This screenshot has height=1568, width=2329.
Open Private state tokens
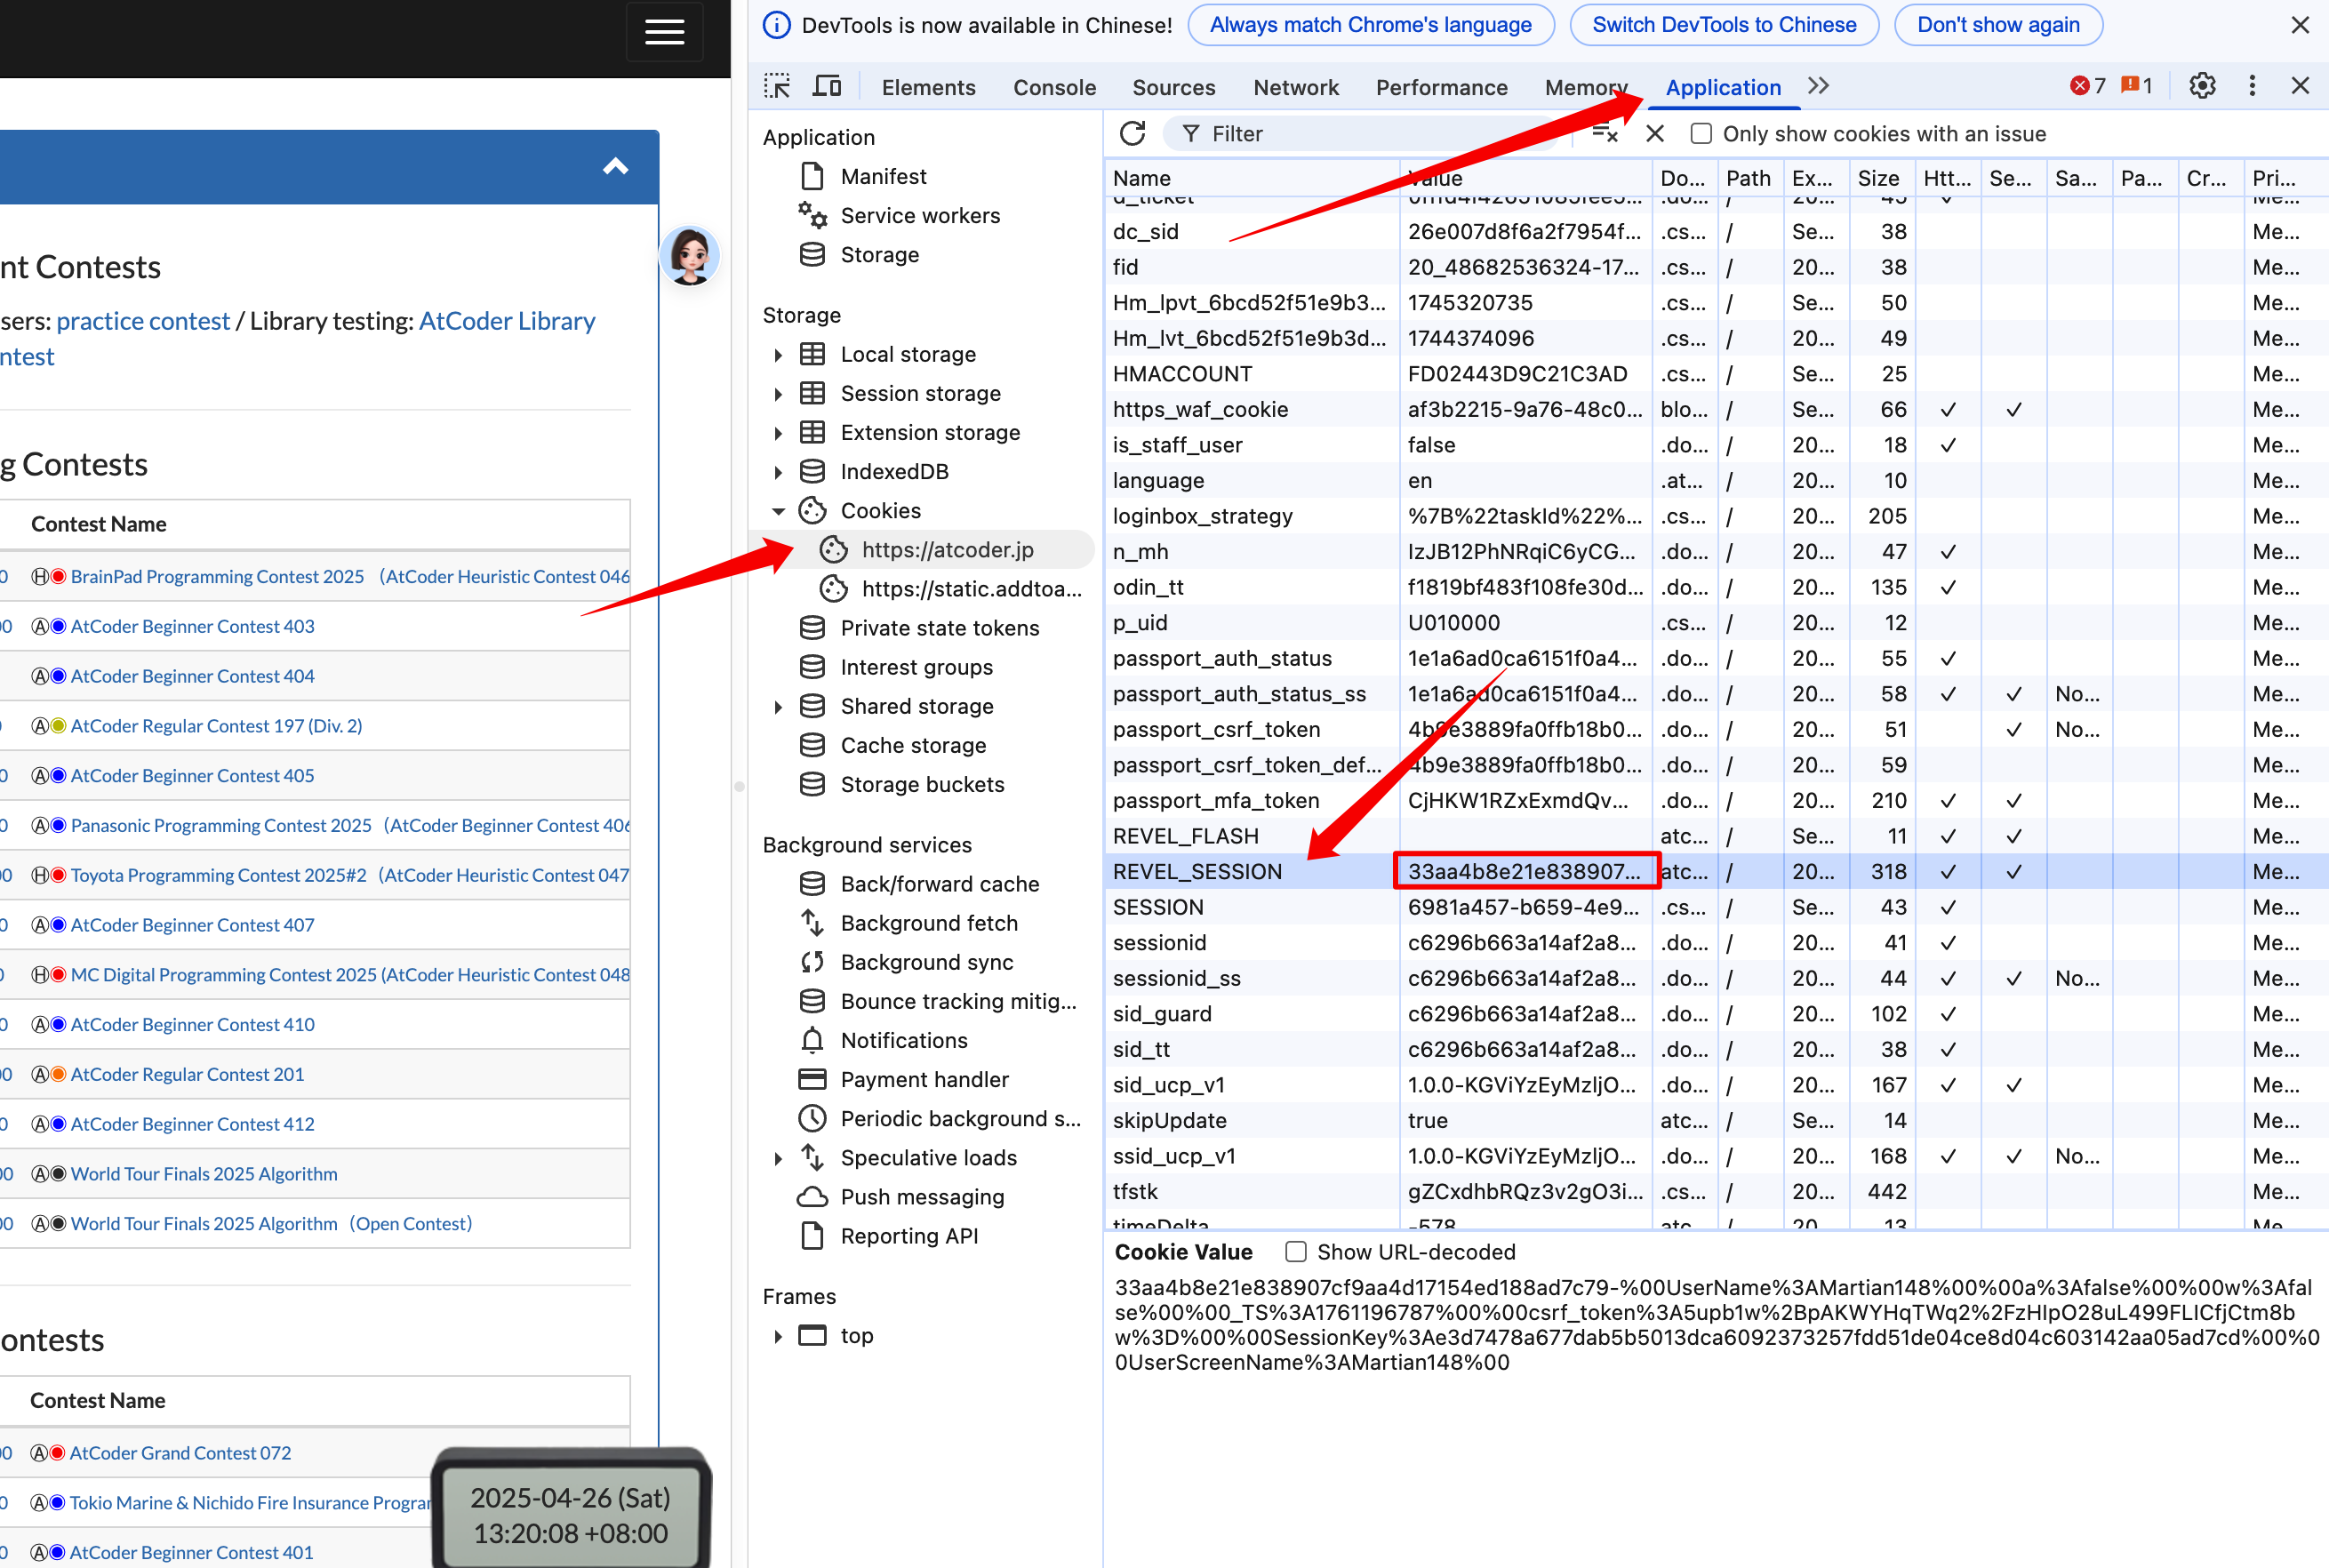(x=939, y=628)
